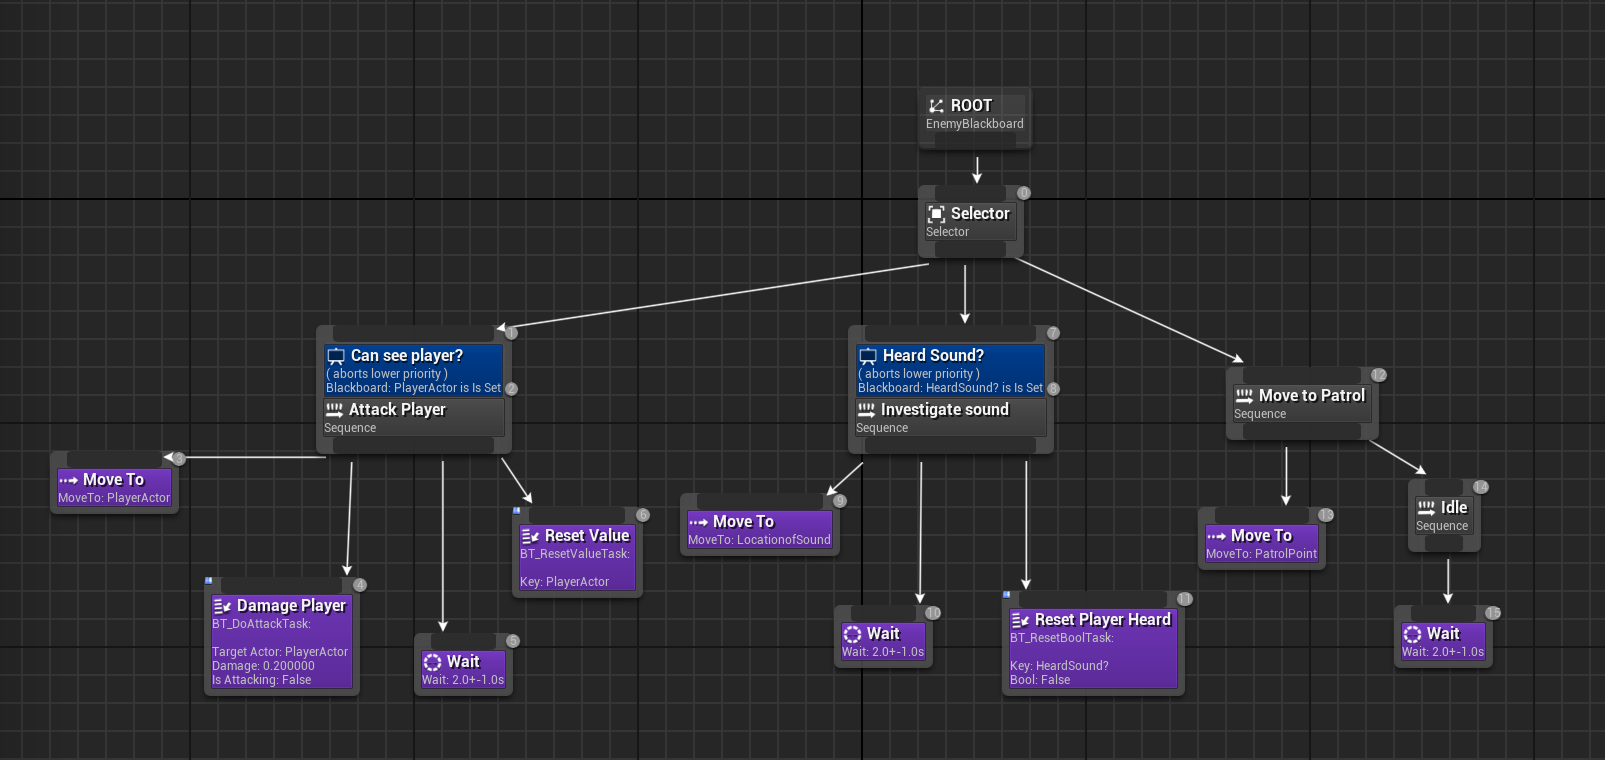Click 'Key: PlayerActor' text on Reset Value
Viewport: 1605px width, 760px height.
[564, 582]
